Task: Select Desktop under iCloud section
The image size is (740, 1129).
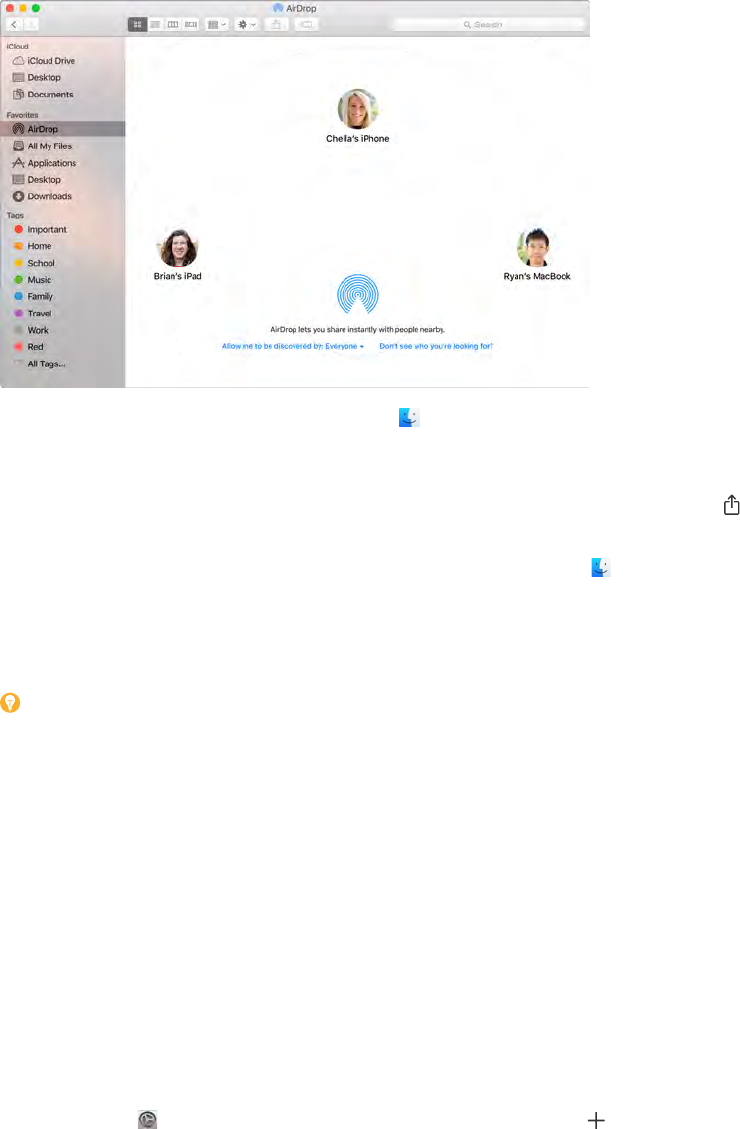Action: pyautogui.click(x=37, y=78)
